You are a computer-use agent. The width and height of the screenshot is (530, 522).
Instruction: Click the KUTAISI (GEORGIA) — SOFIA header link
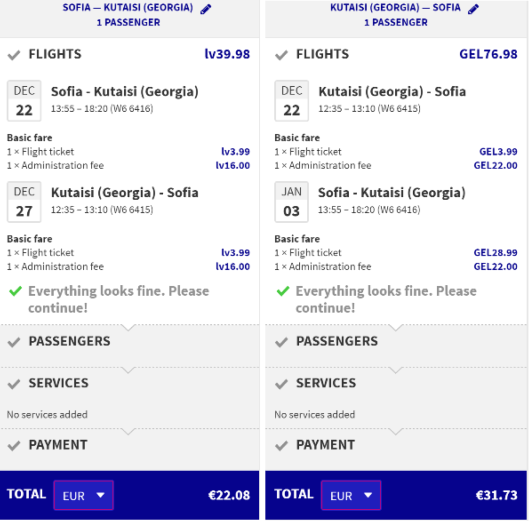[x=395, y=7]
